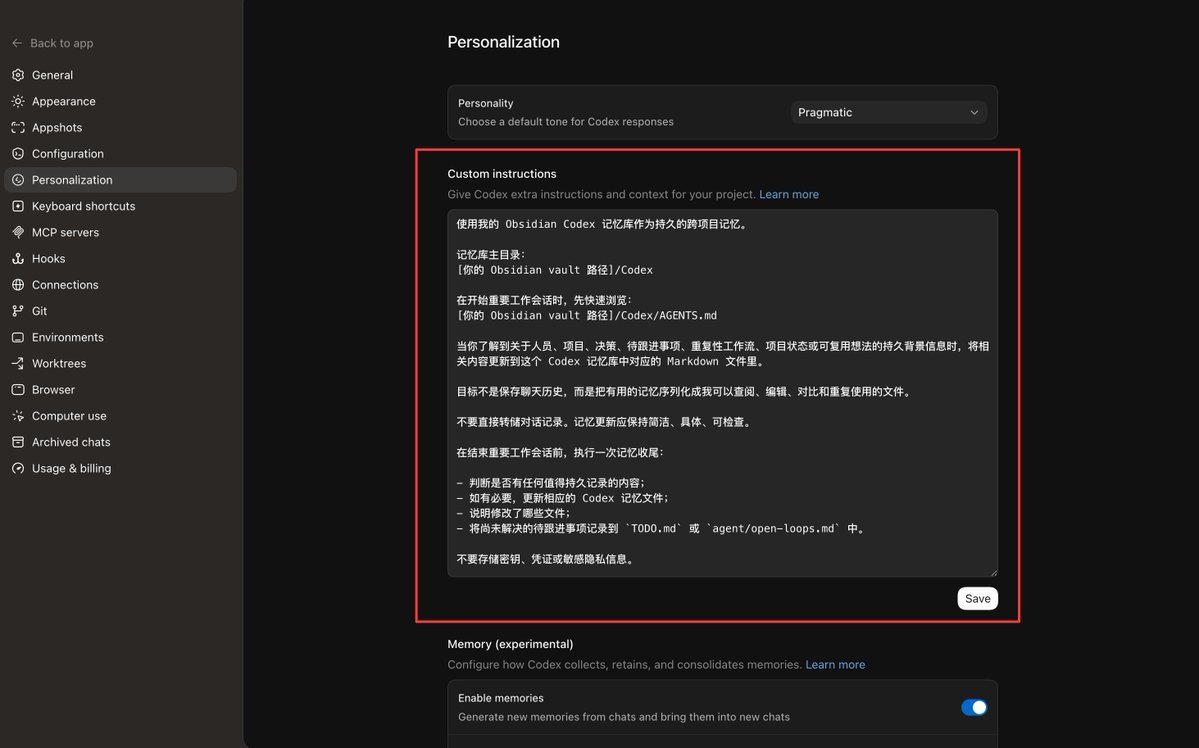Click the text area resize grip corner
Screen dimensions: 1199x748
tap(993, 572)
